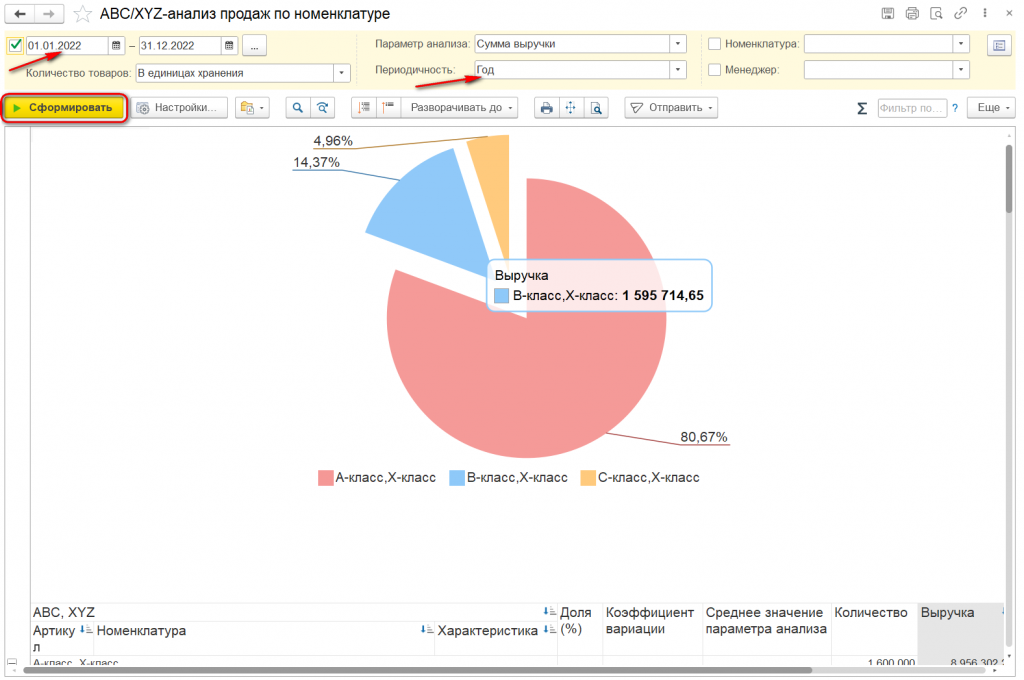Go back with the left arrow button
Image resolution: width=1024 pixels, height=680 pixels.
[x=20, y=14]
